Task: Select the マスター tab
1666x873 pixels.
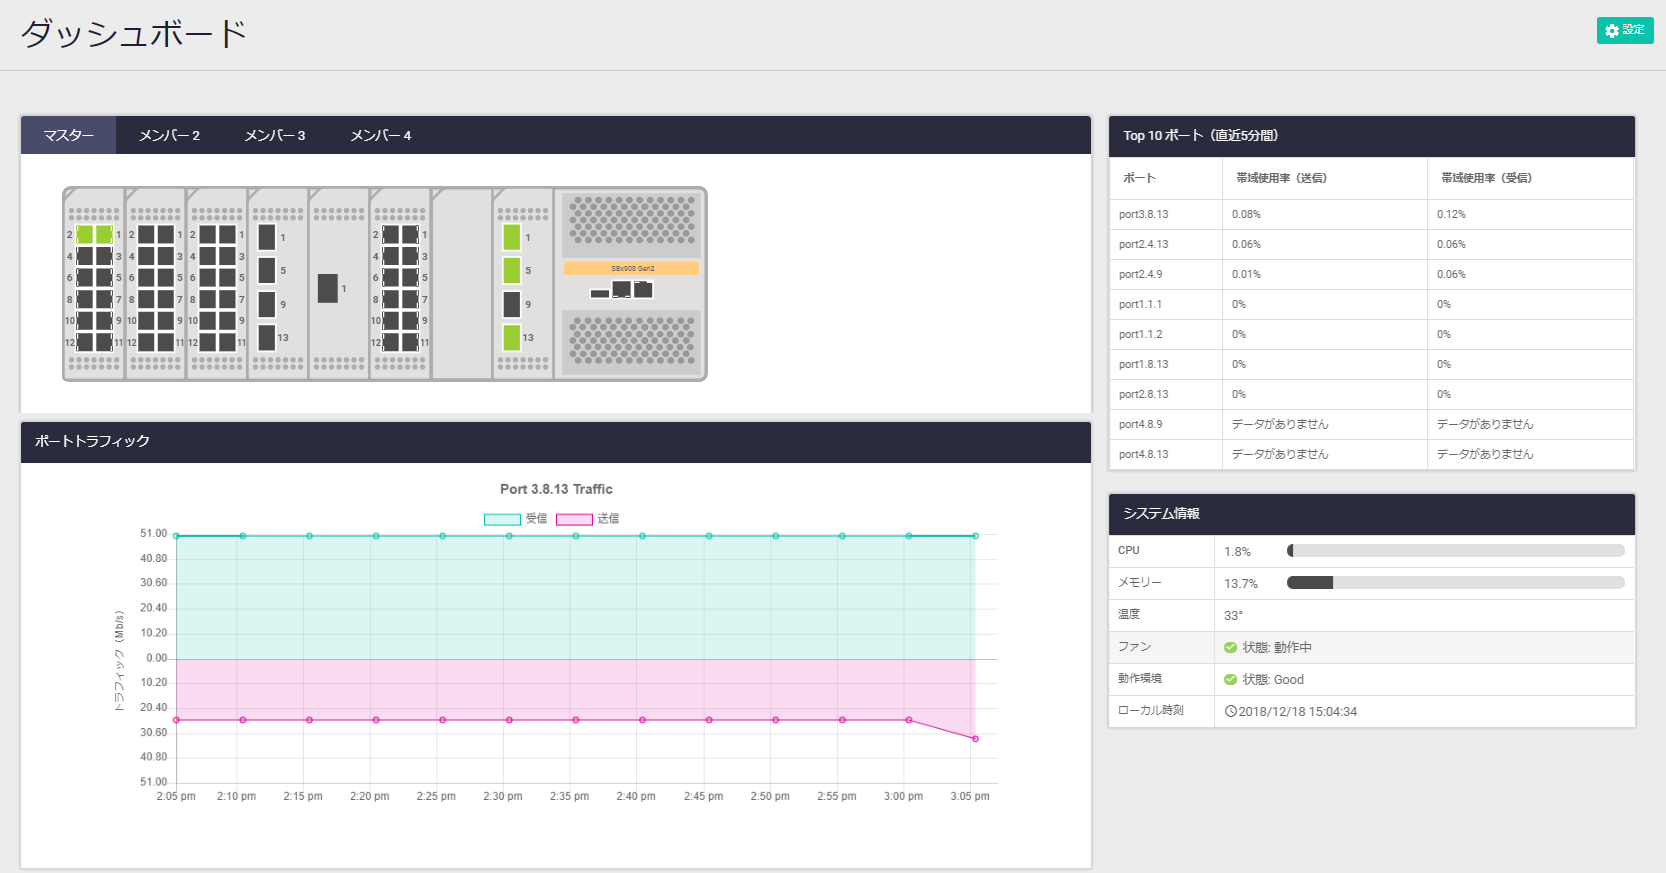Action: click(x=69, y=135)
